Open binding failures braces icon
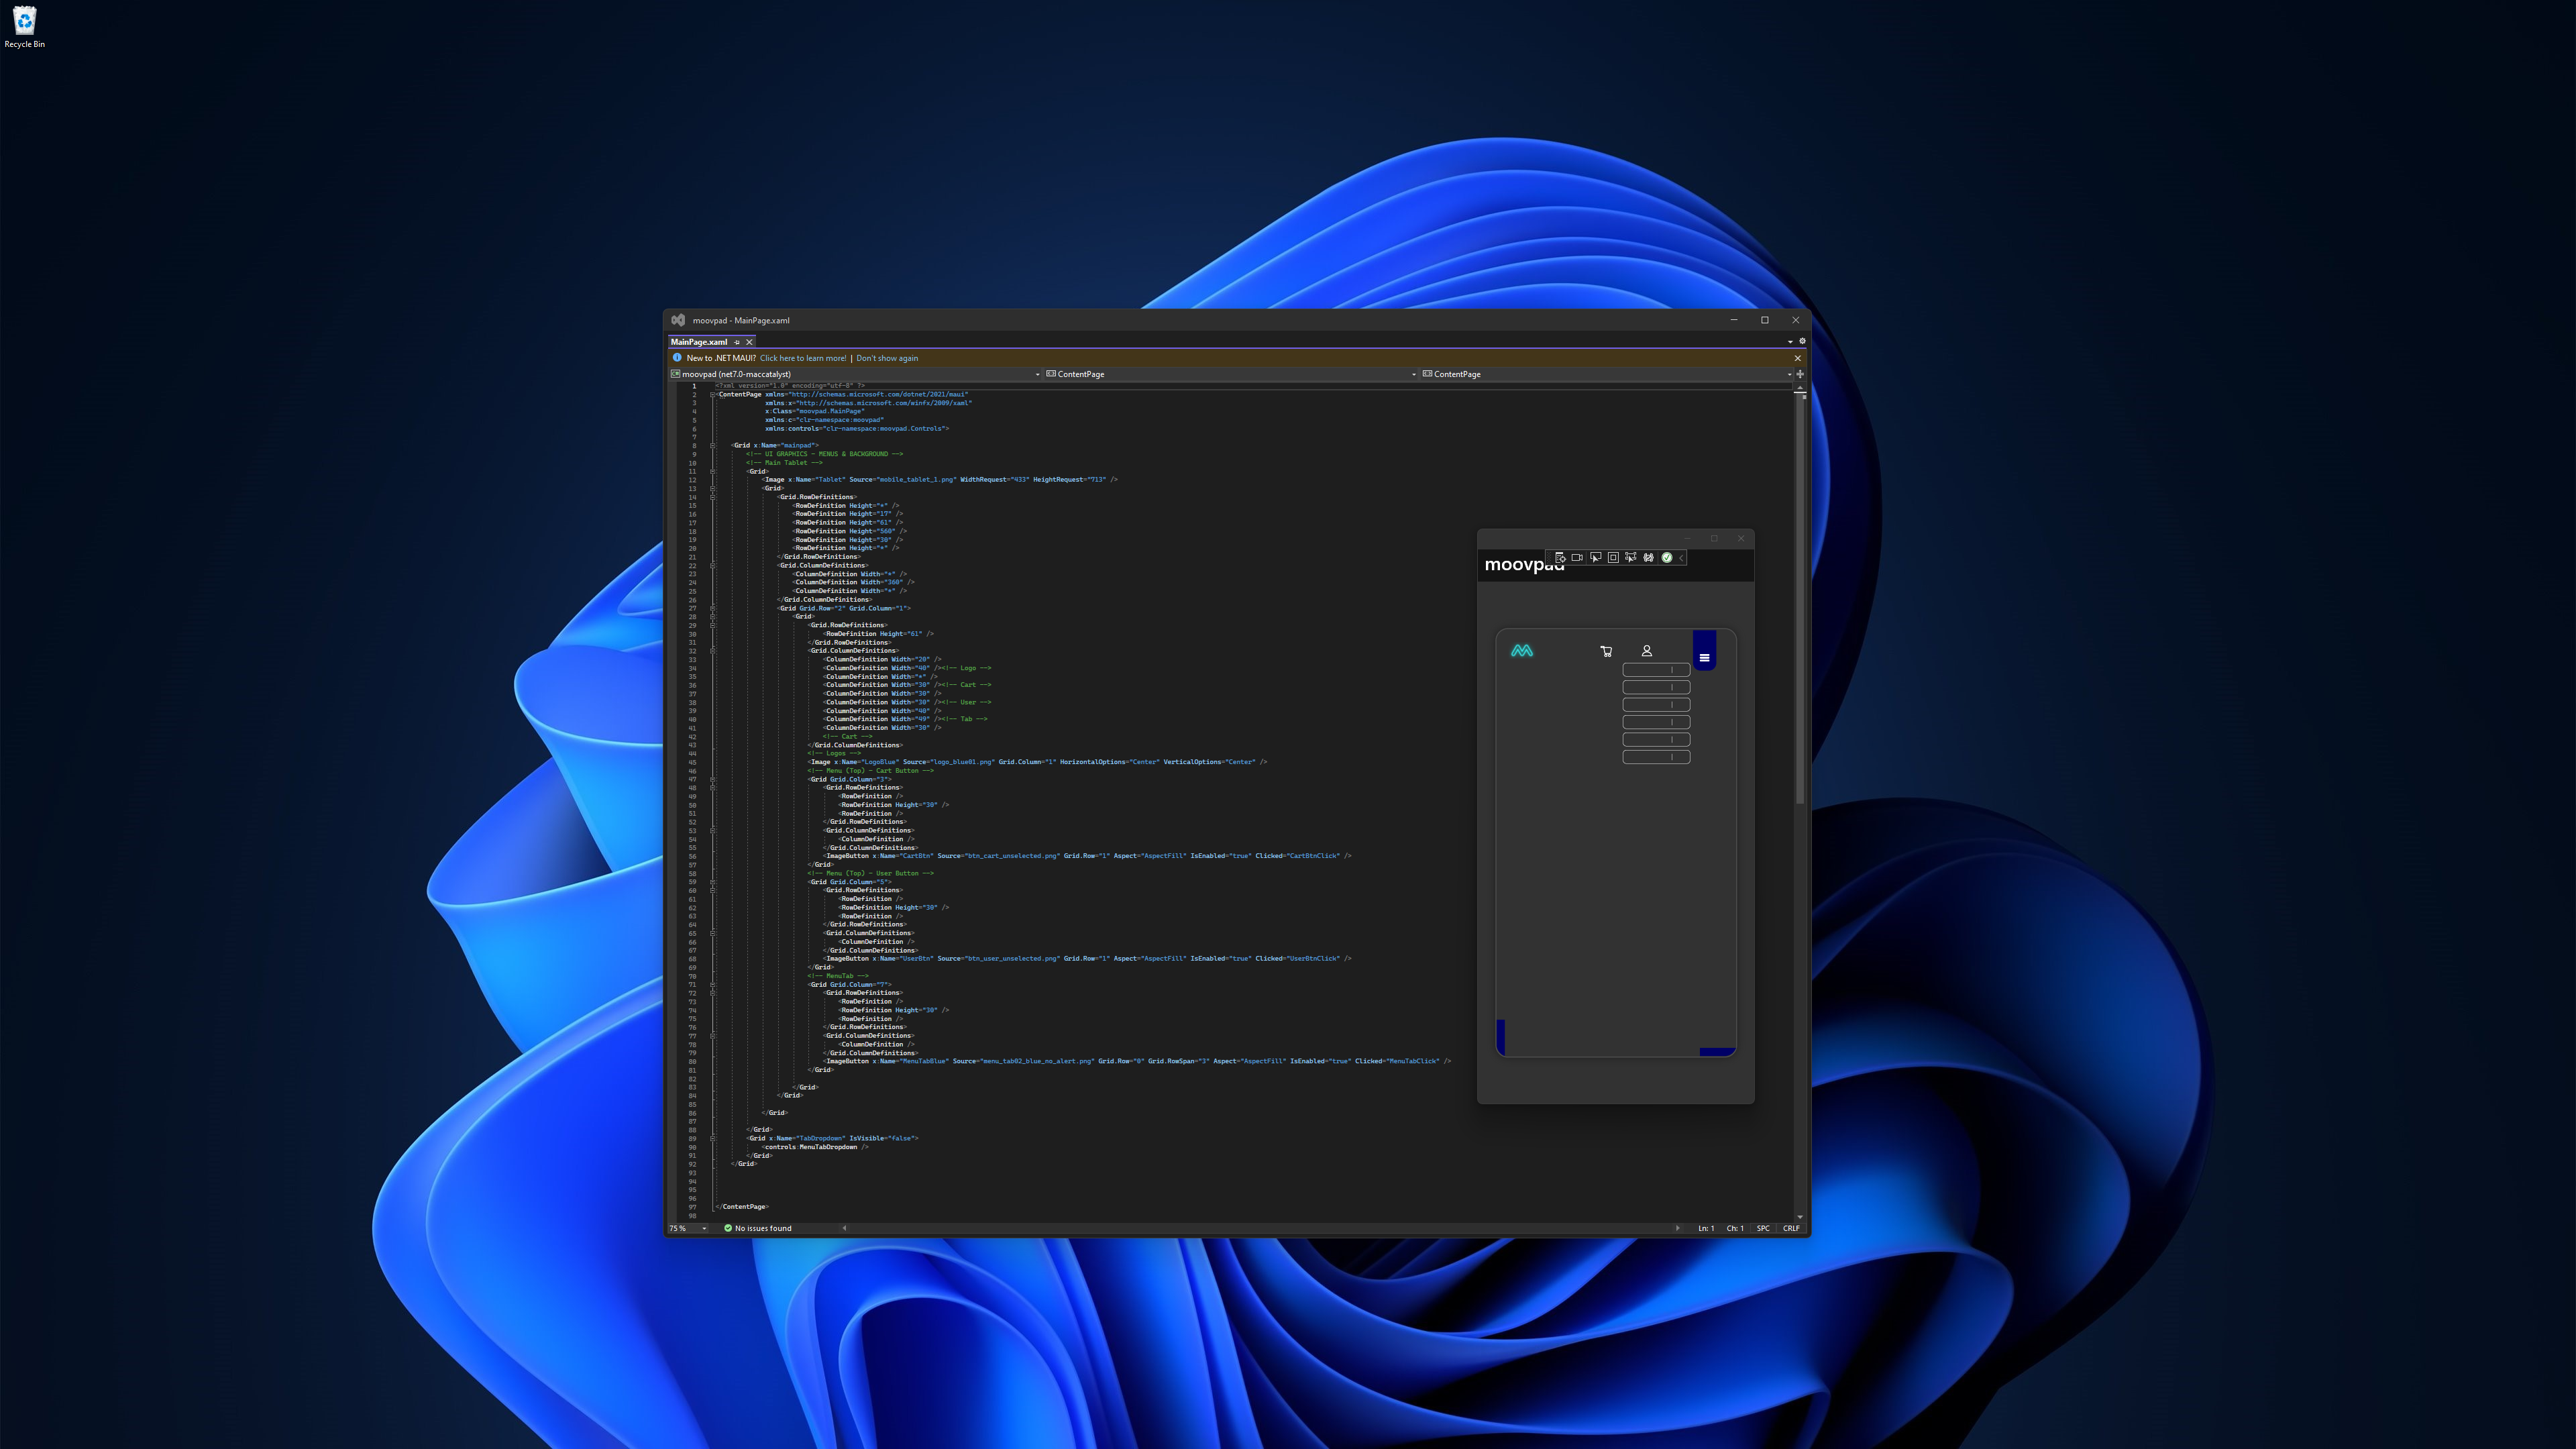The height and width of the screenshot is (1449, 2576). (x=1649, y=558)
